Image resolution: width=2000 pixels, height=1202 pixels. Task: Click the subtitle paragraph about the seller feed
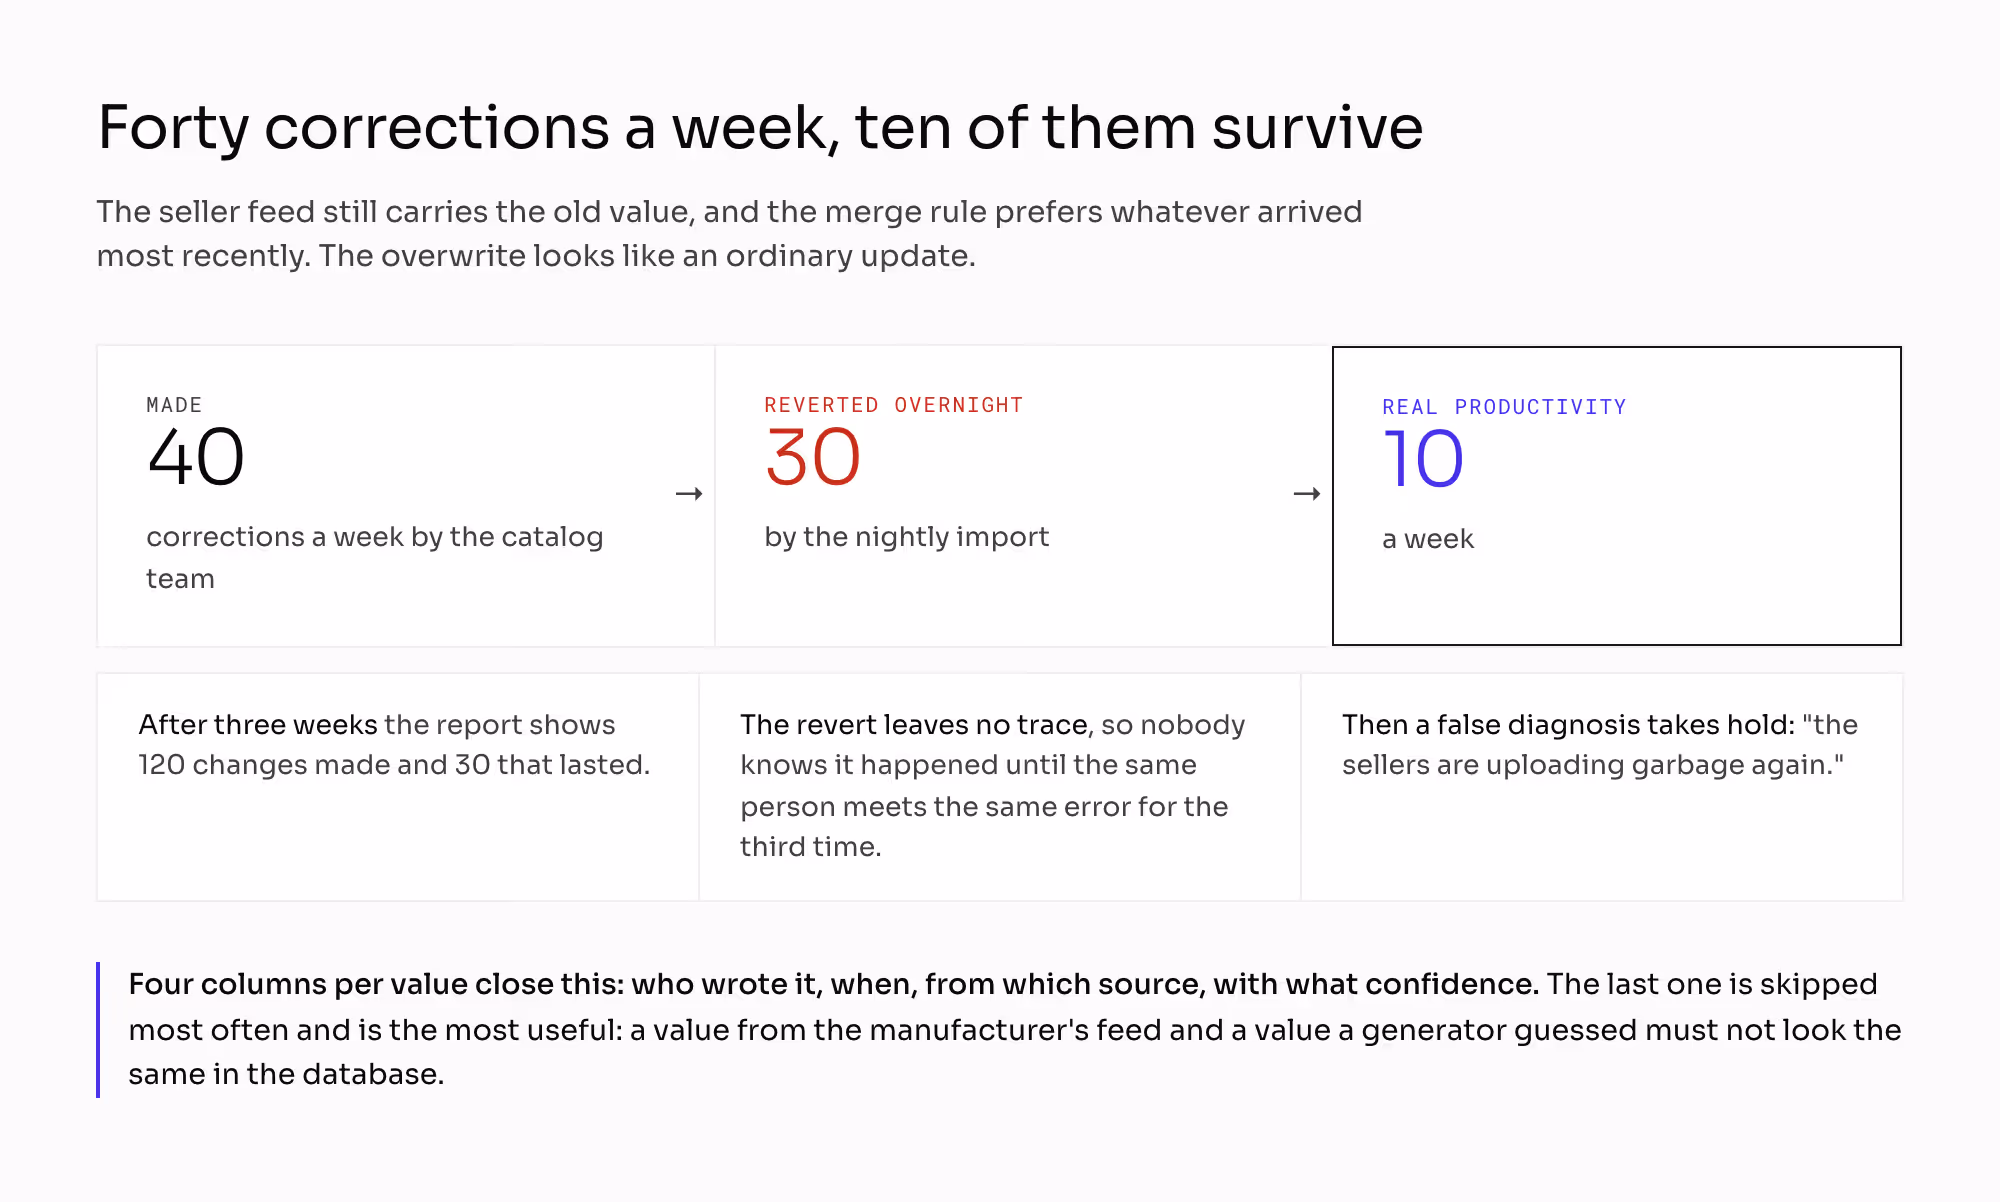click(x=729, y=234)
